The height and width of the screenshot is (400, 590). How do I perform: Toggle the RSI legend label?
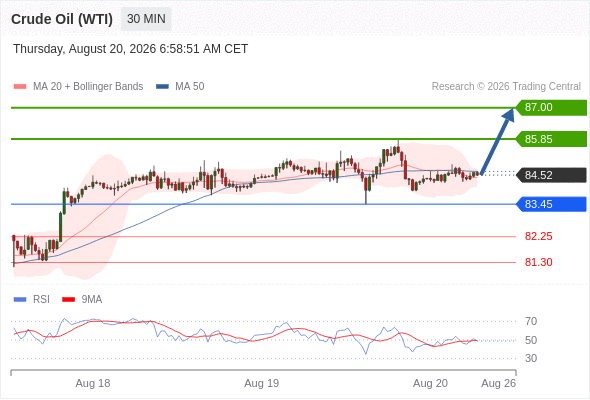(41, 300)
